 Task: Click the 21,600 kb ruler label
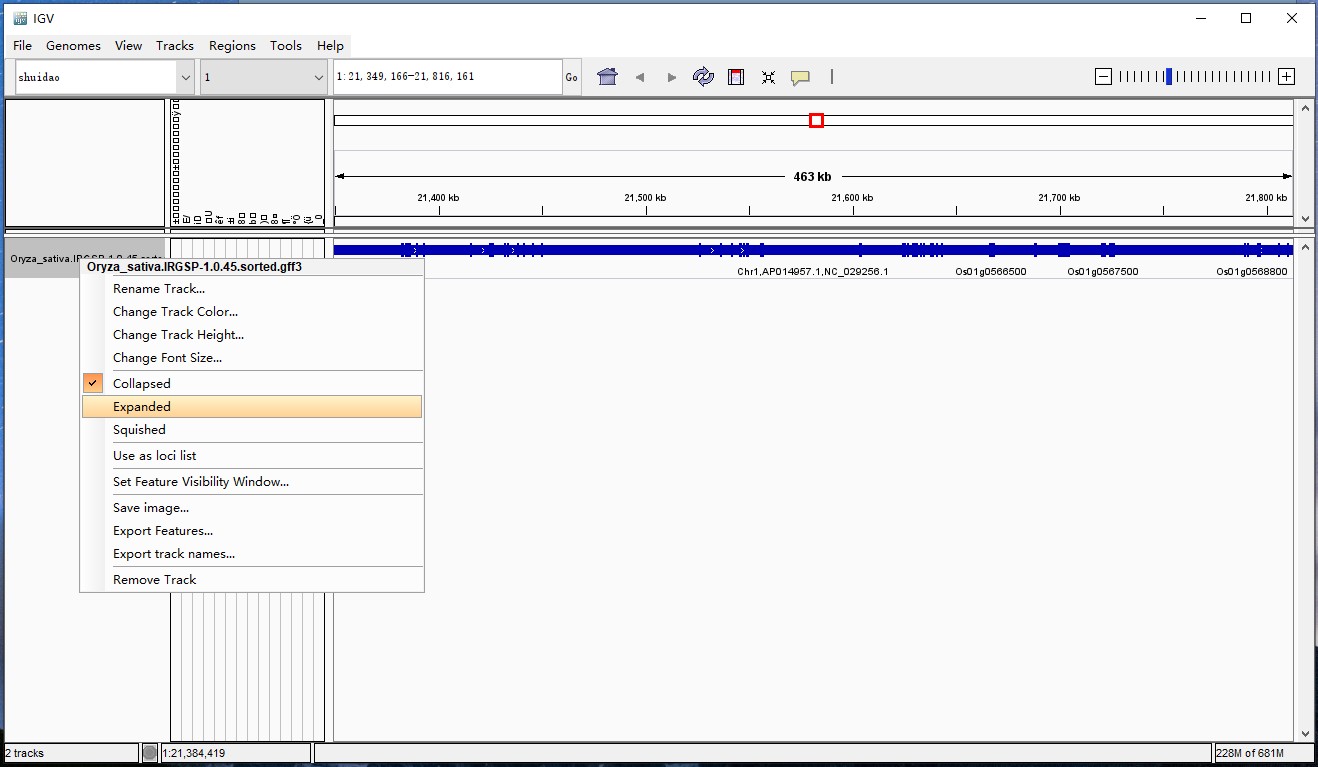pyautogui.click(x=852, y=198)
